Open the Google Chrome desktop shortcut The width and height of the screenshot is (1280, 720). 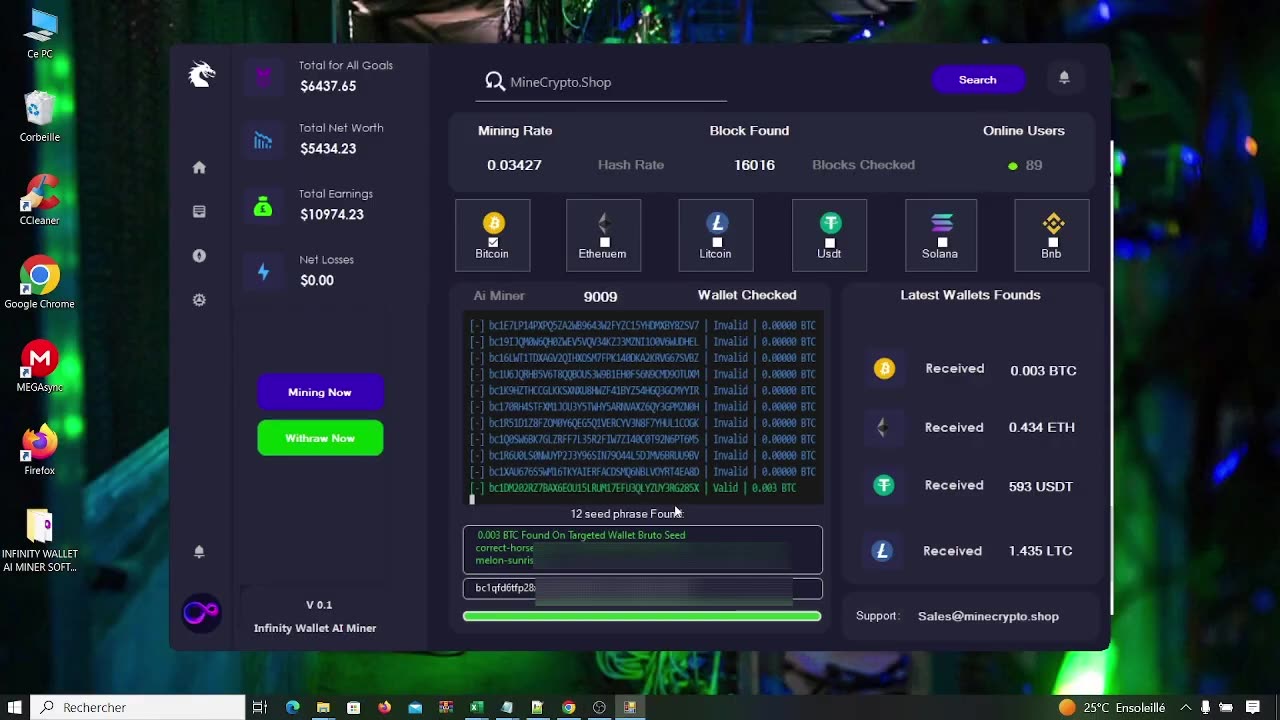pos(40,283)
